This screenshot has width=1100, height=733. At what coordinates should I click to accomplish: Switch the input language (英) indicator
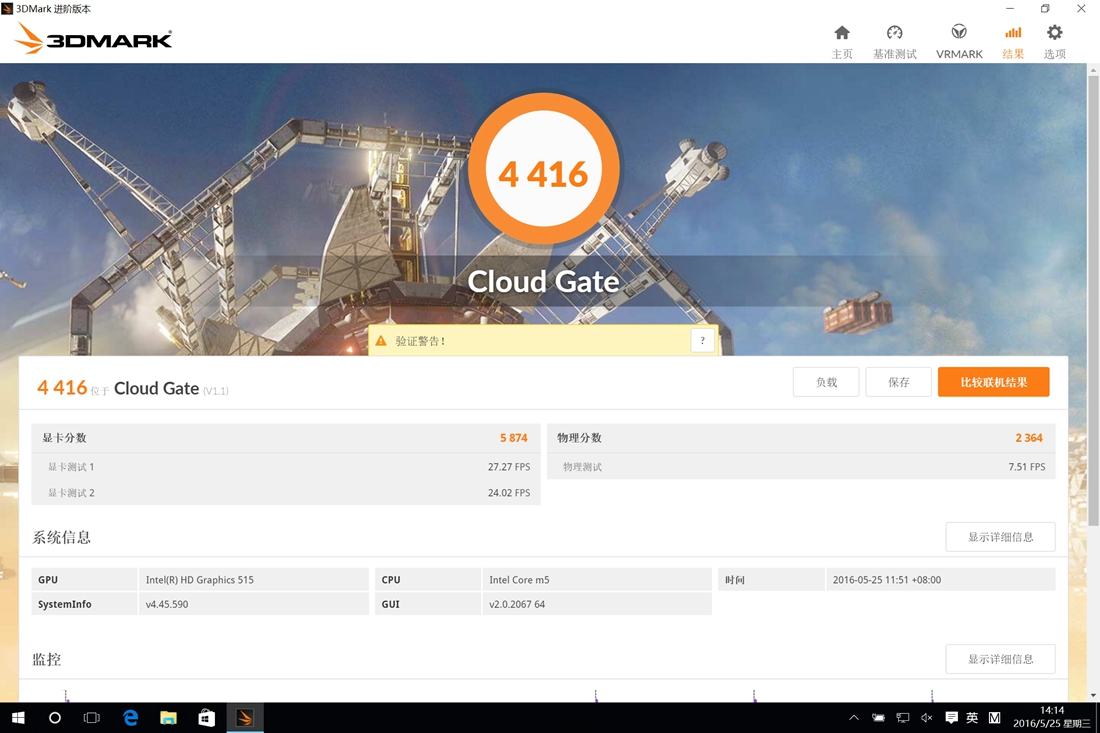pyautogui.click(x=972, y=718)
